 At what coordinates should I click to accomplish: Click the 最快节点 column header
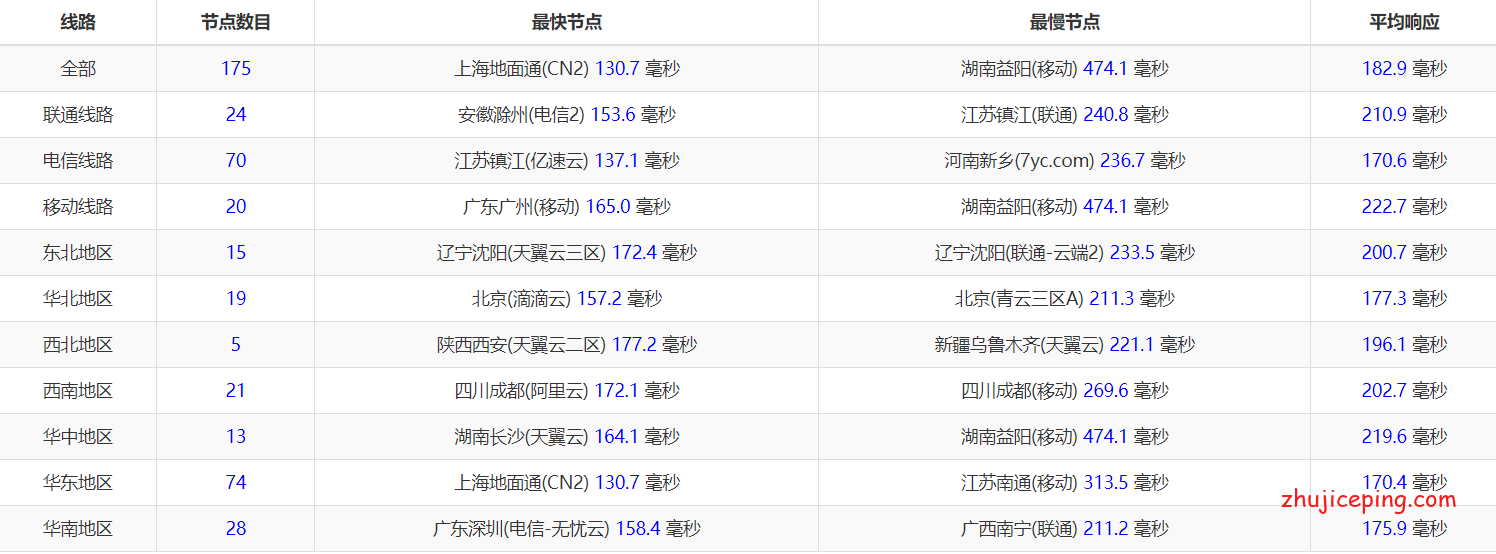coord(567,22)
